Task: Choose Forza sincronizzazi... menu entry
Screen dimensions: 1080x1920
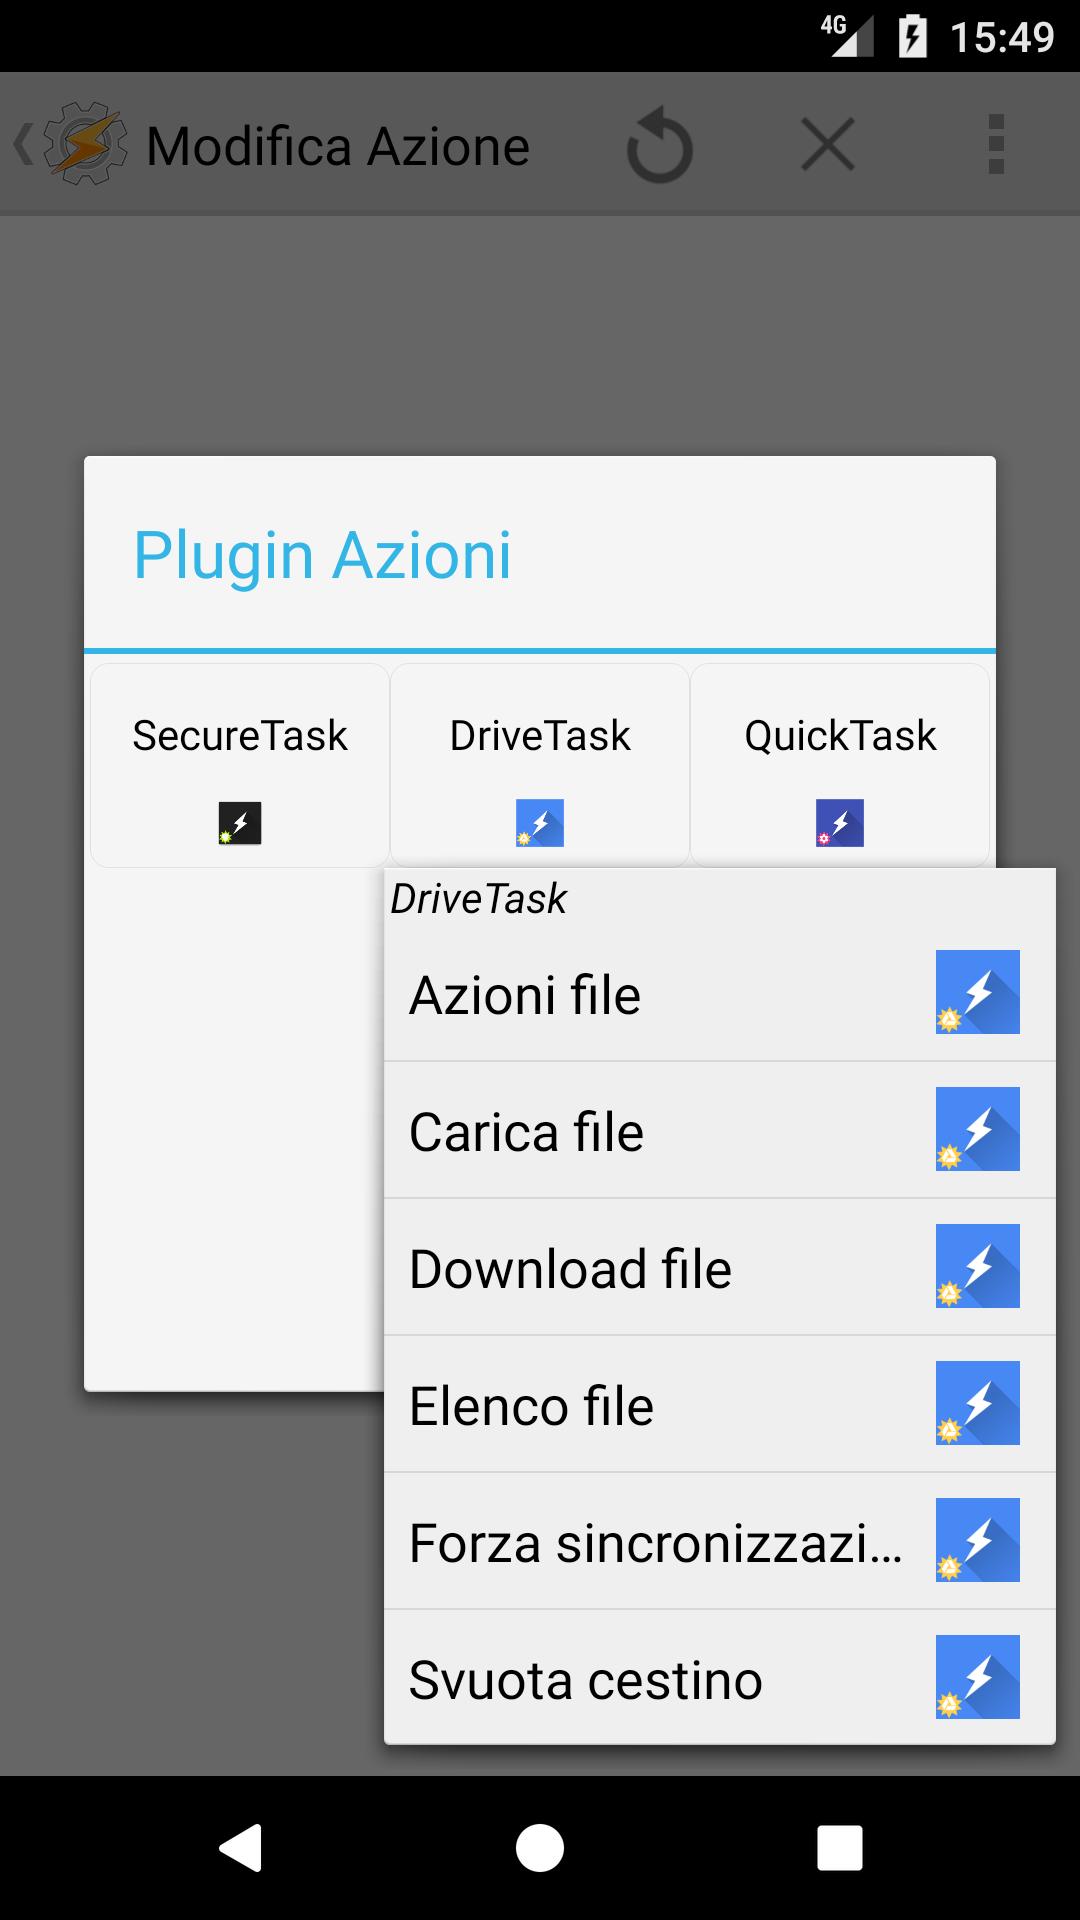Action: point(720,1542)
